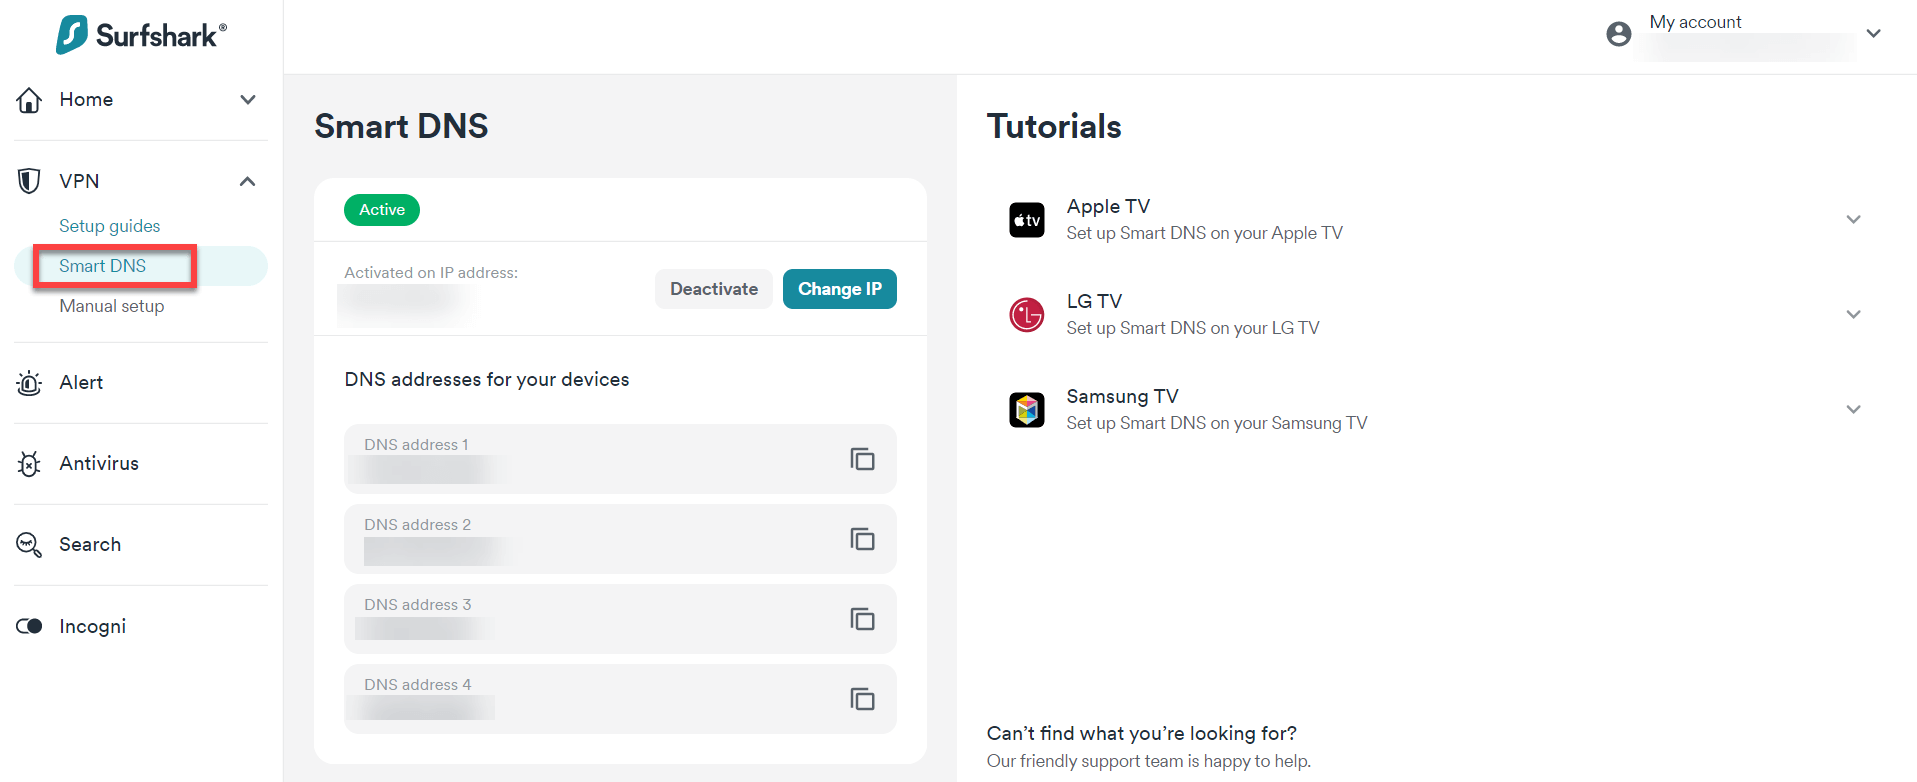The height and width of the screenshot is (782, 1917).
Task: Click the LG TV logo icon
Action: 1027,315
